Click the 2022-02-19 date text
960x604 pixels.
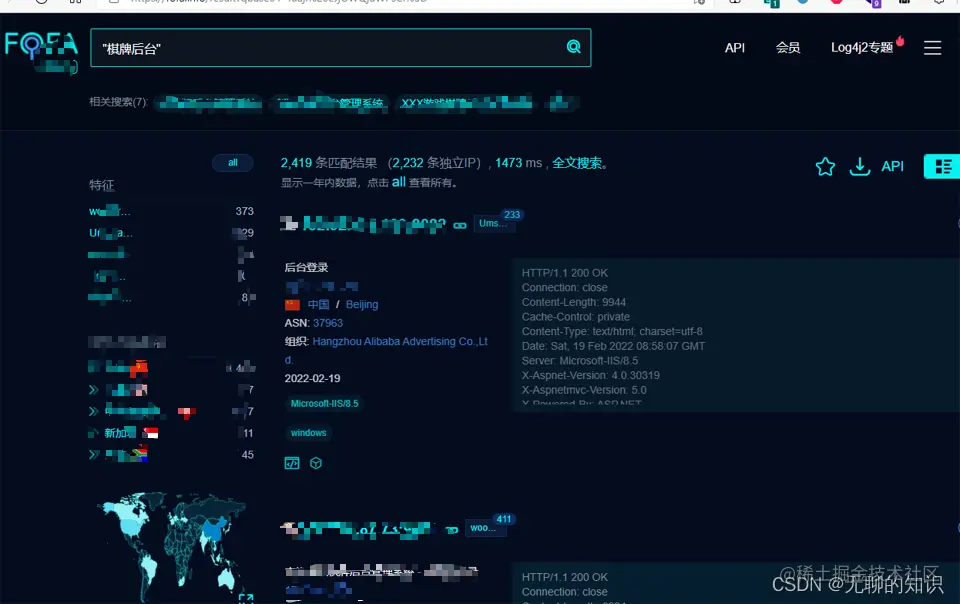pyautogui.click(x=312, y=378)
